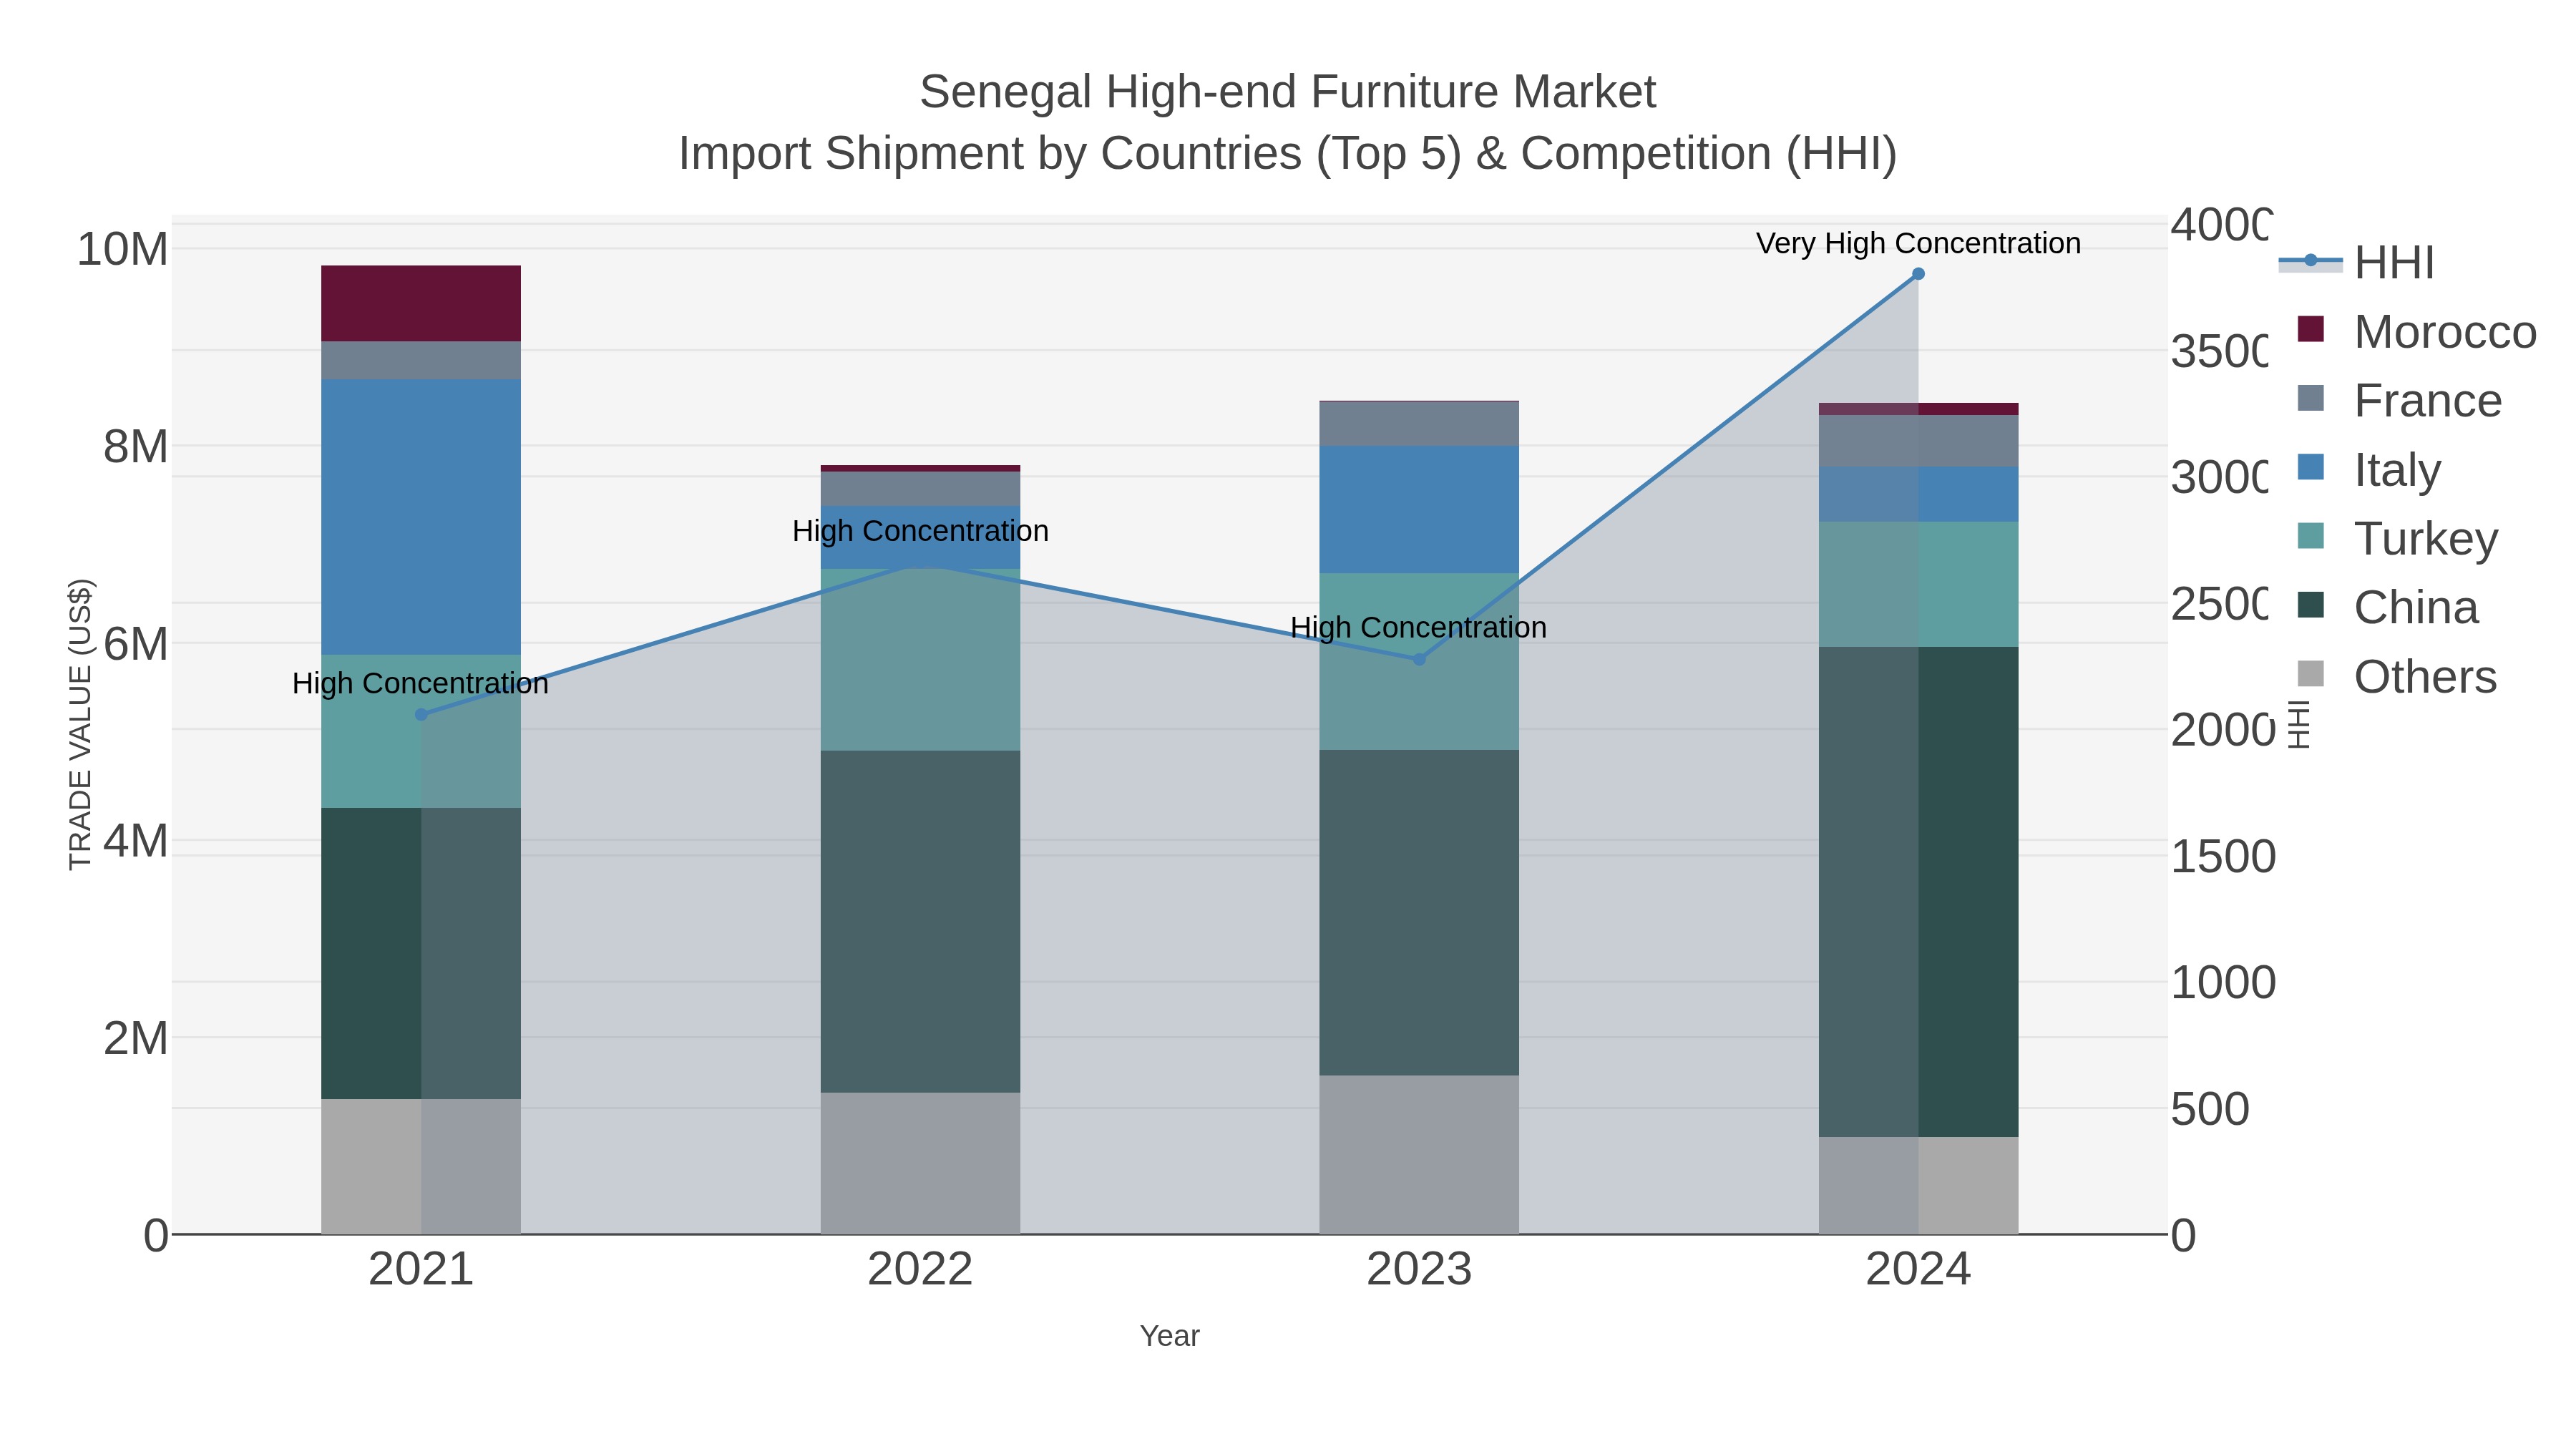Toggle the Morocco legend entry
This screenshot has width=2576, height=1449.
click(x=2416, y=332)
